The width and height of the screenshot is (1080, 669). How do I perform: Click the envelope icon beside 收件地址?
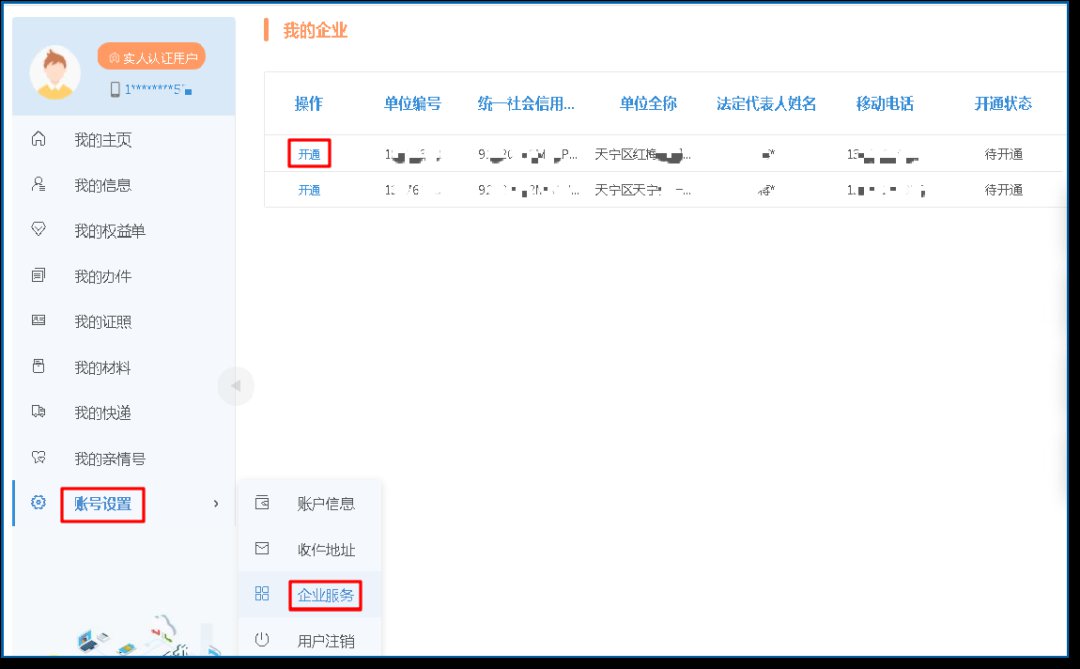coord(262,548)
